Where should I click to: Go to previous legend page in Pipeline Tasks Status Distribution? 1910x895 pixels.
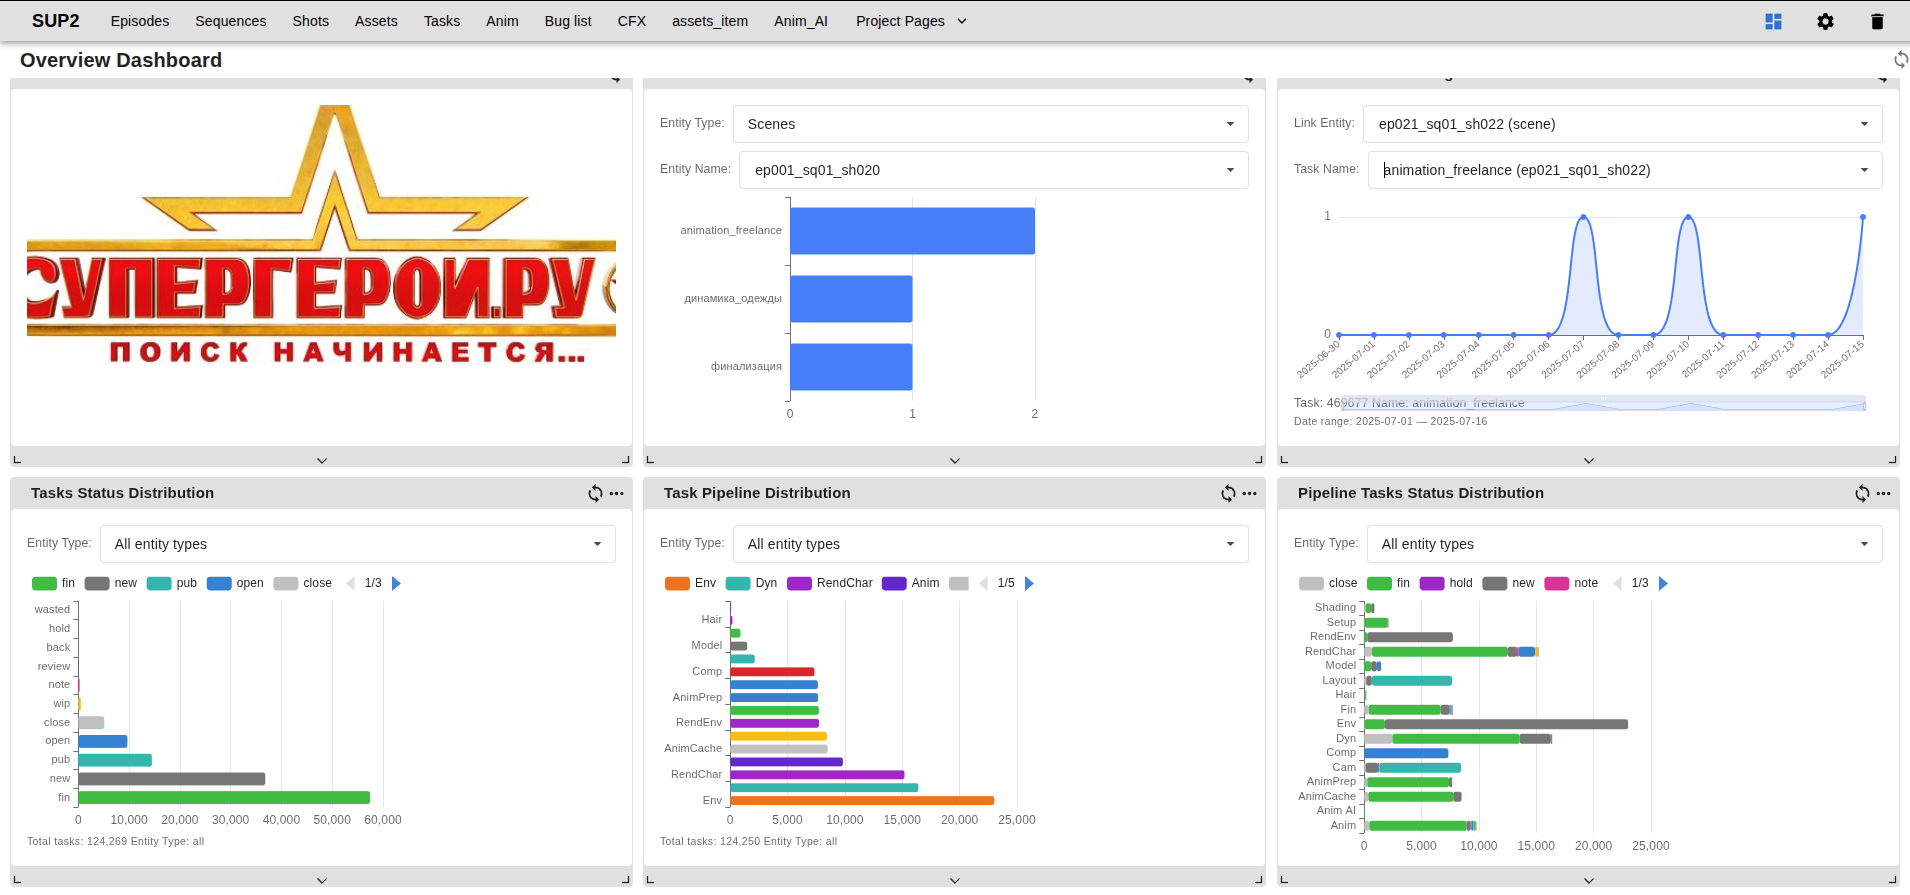(x=1617, y=583)
